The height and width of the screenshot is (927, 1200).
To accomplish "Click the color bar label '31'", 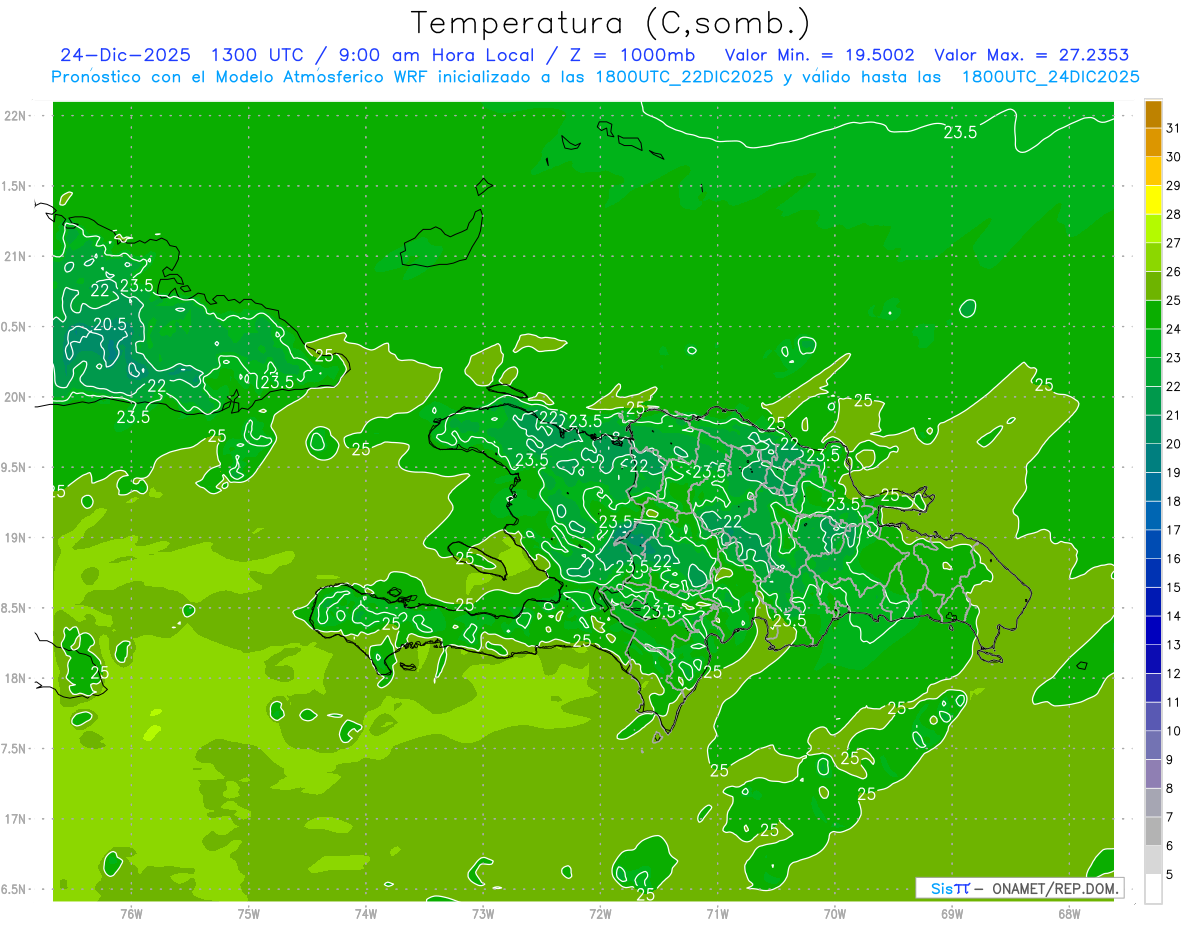I will pyautogui.click(x=1174, y=127).
